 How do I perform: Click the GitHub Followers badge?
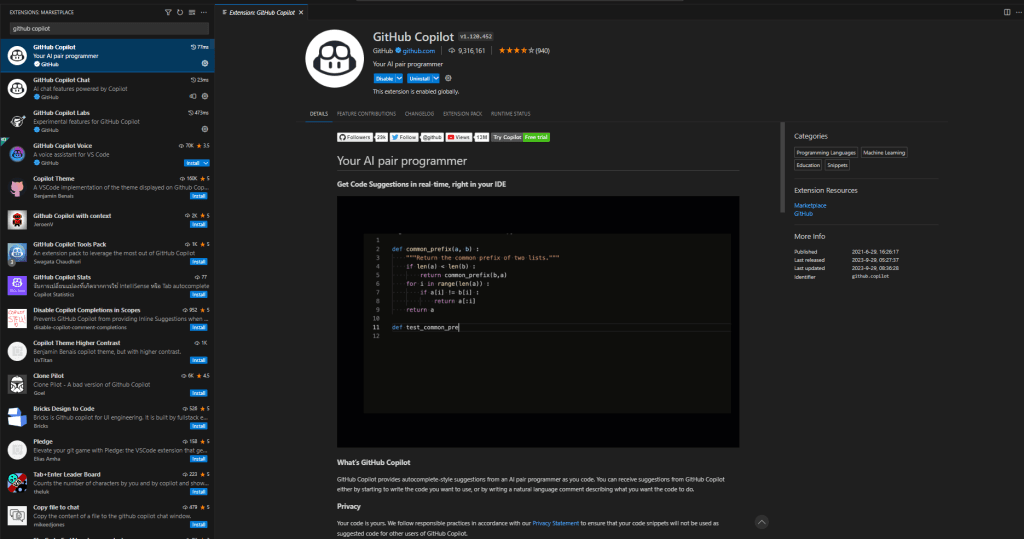coord(362,137)
